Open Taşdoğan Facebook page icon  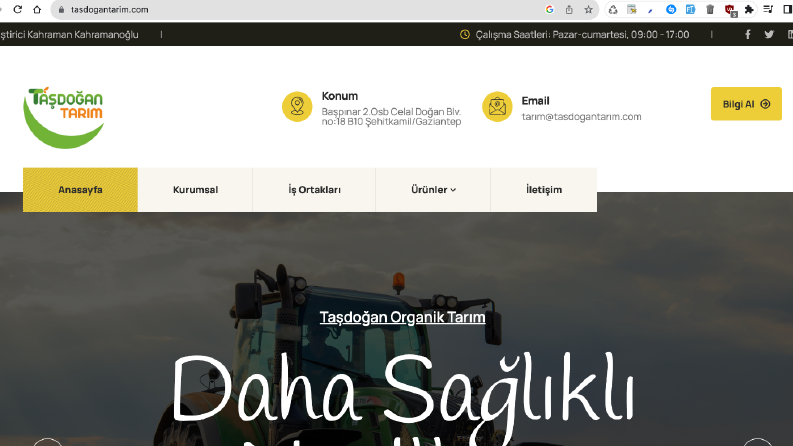[747, 34]
